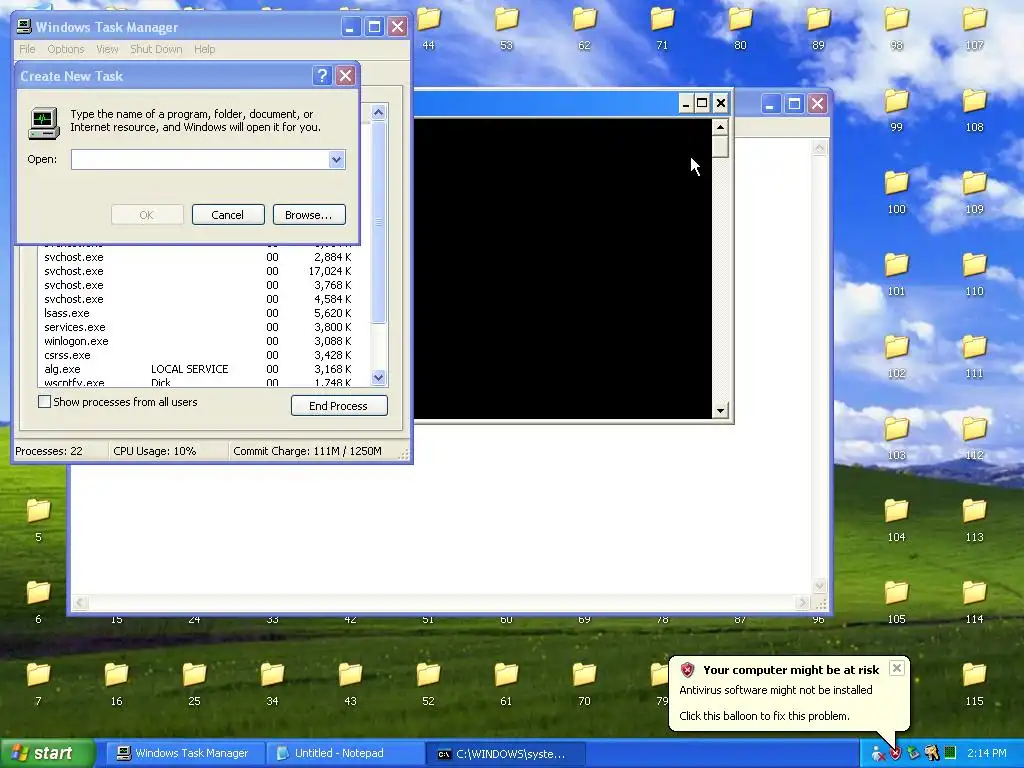The width and height of the screenshot is (1024, 768).
Task: Switch to Windows Task Manager in the taskbar
Action: click(184, 753)
